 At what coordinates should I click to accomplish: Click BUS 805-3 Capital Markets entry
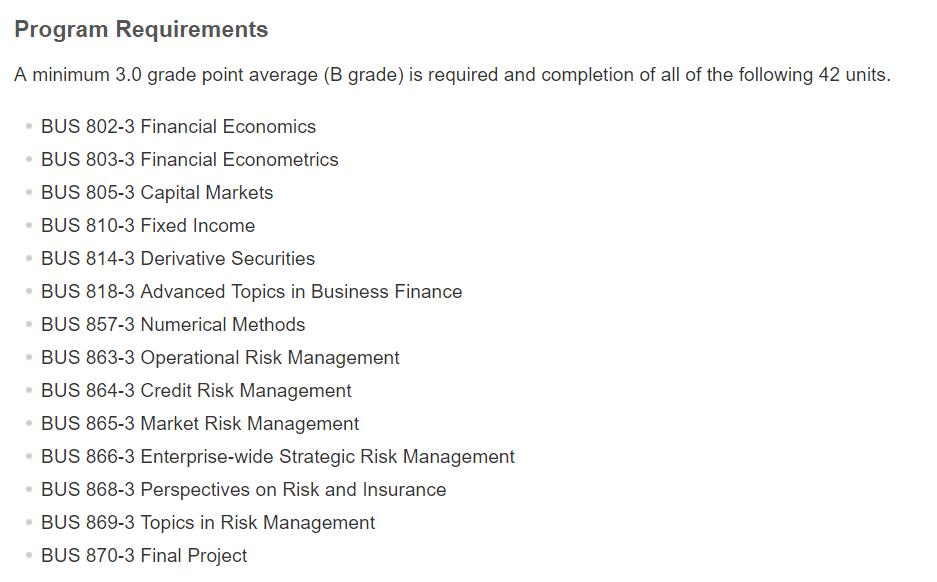[157, 193]
